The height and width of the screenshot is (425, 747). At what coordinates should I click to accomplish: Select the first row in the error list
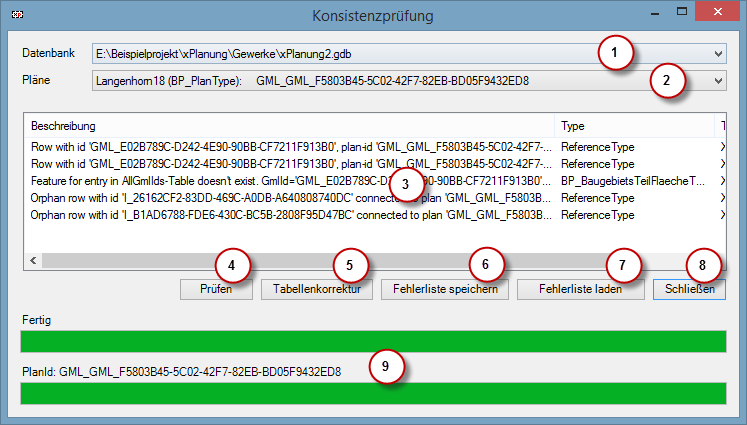[x=290, y=147]
